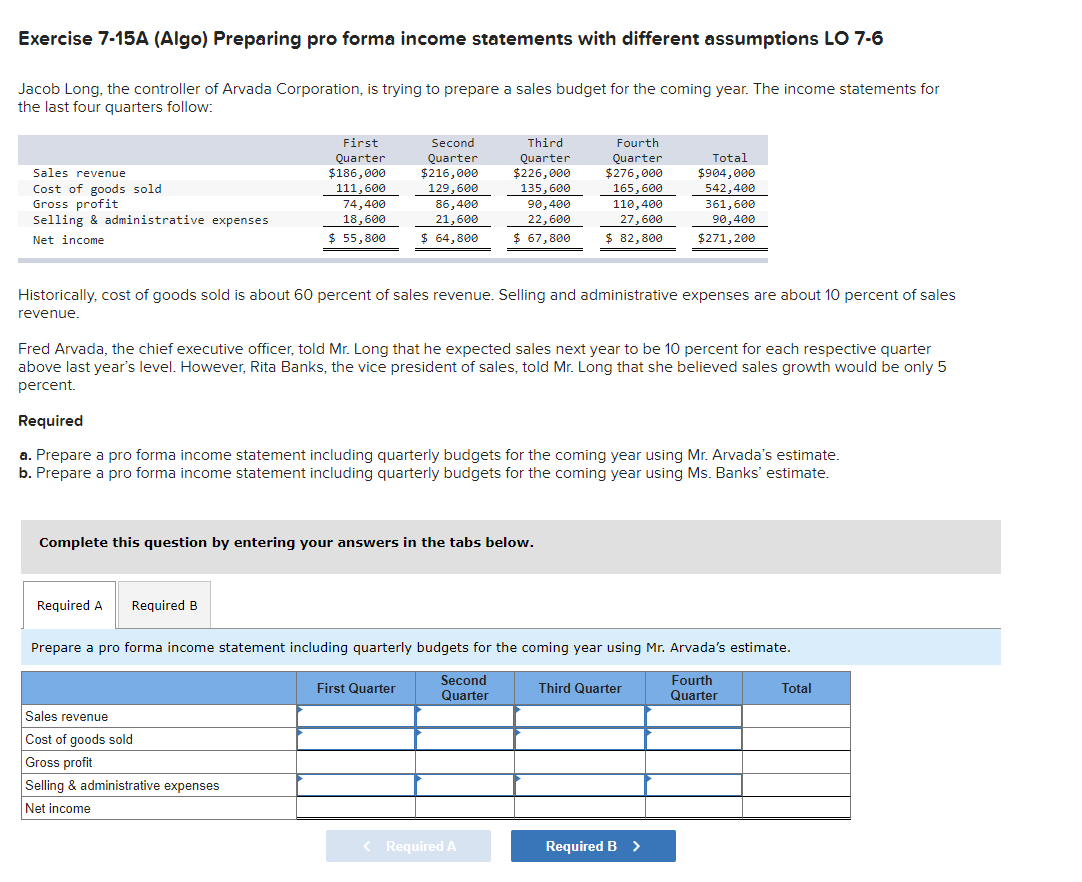Click the Required B navigation button
Viewport: 1082px width, 882px height.
(593, 845)
